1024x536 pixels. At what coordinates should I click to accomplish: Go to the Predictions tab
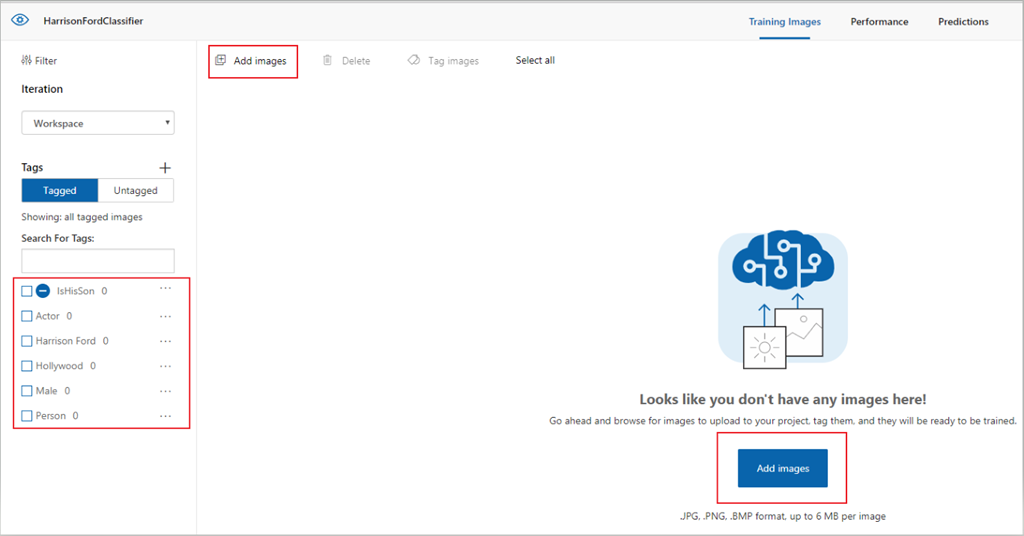pyautogui.click(x=963, y=21)
